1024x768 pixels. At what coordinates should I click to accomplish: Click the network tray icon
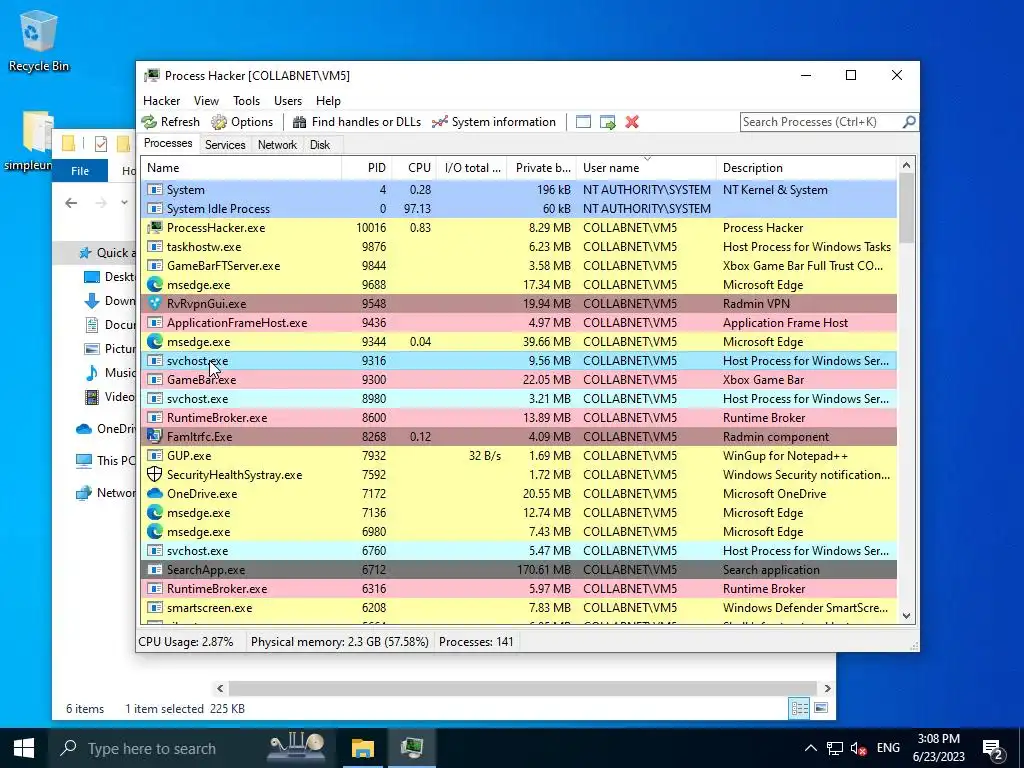(835, 748)
